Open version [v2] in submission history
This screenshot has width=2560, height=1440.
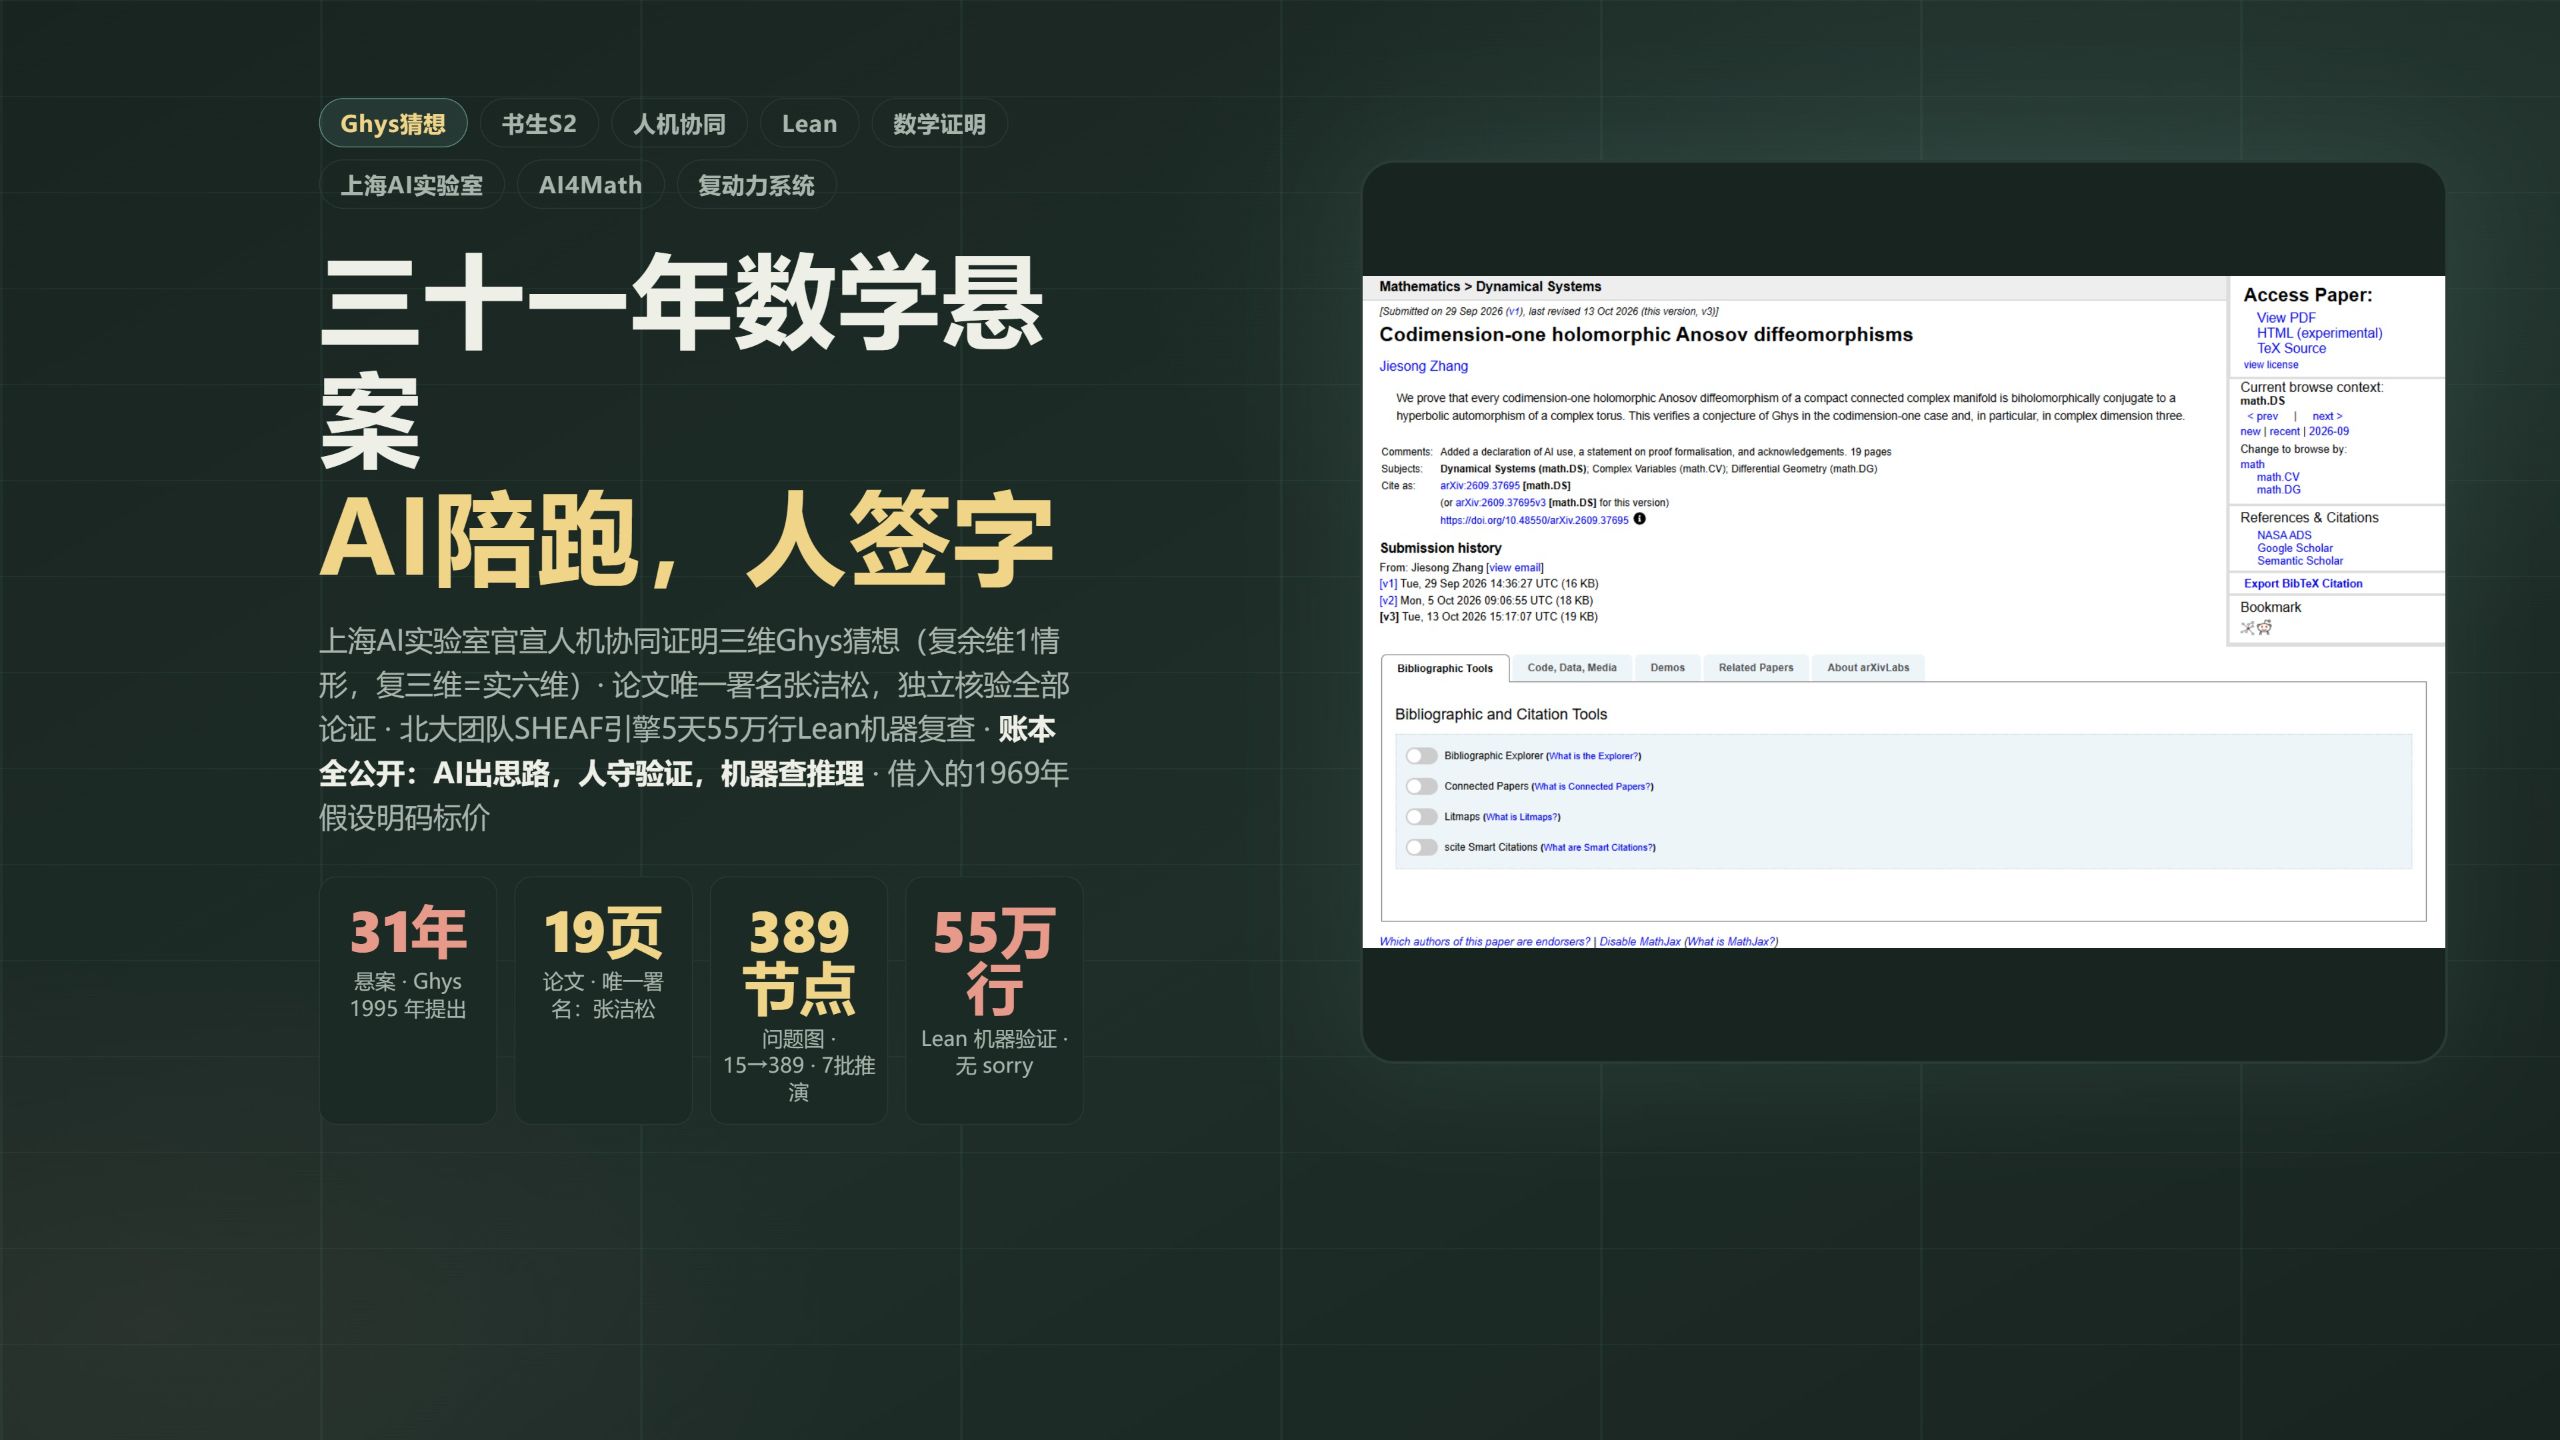point(1387,601)
